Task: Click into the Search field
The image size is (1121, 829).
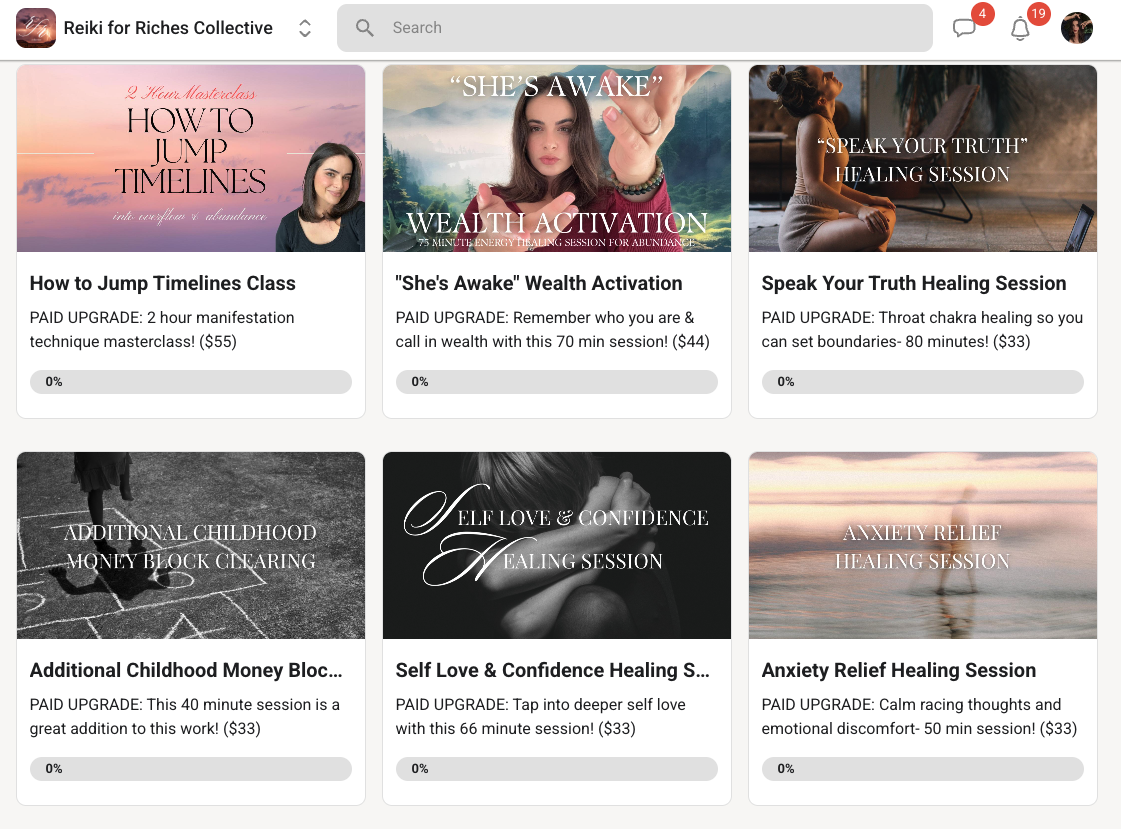Action: (x=634, y=28)
